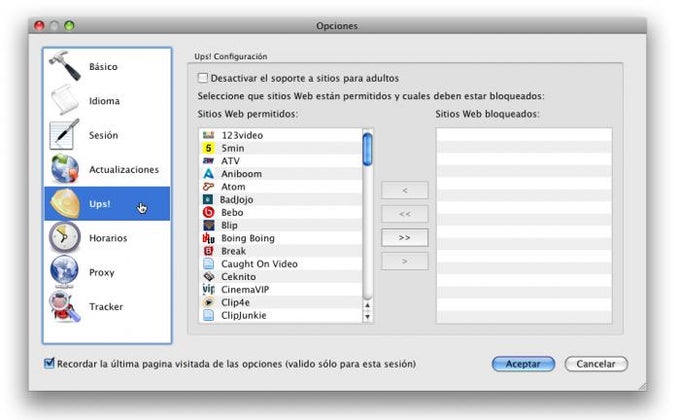
Task: Click the BadJojo site icon
Action: tap(208, 199)
